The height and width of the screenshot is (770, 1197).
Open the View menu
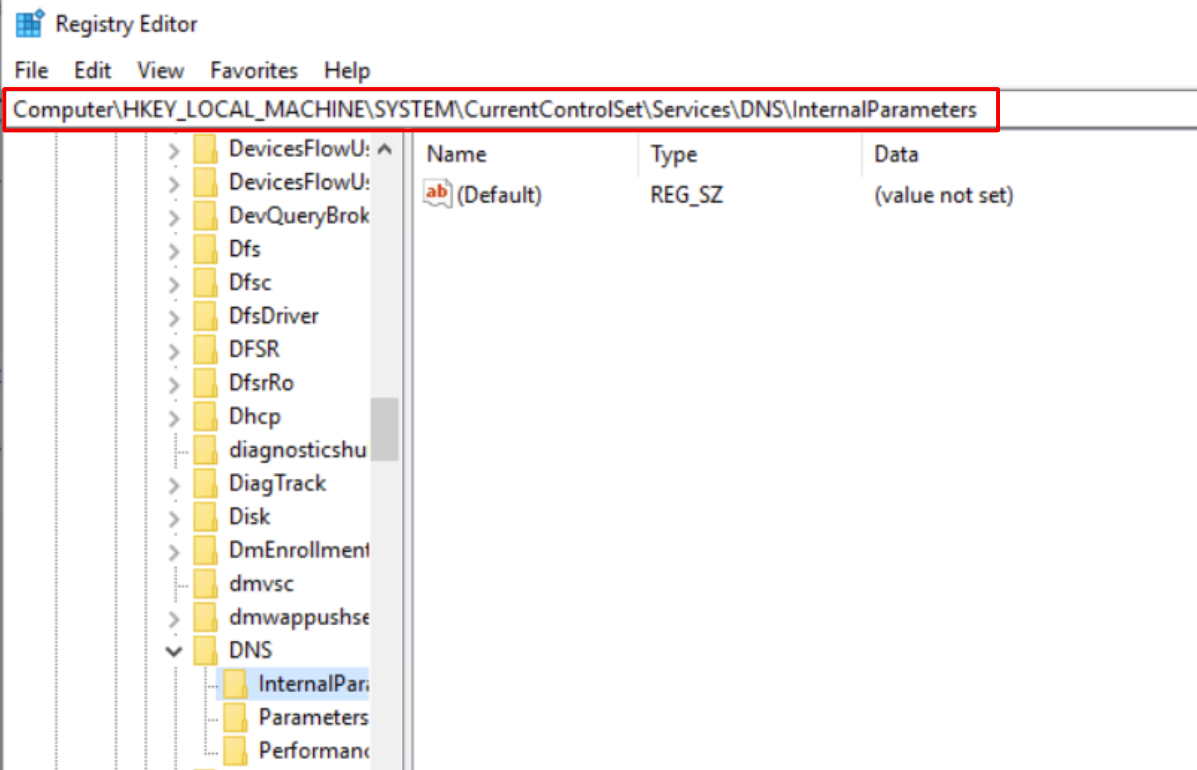tap(160, 71)
